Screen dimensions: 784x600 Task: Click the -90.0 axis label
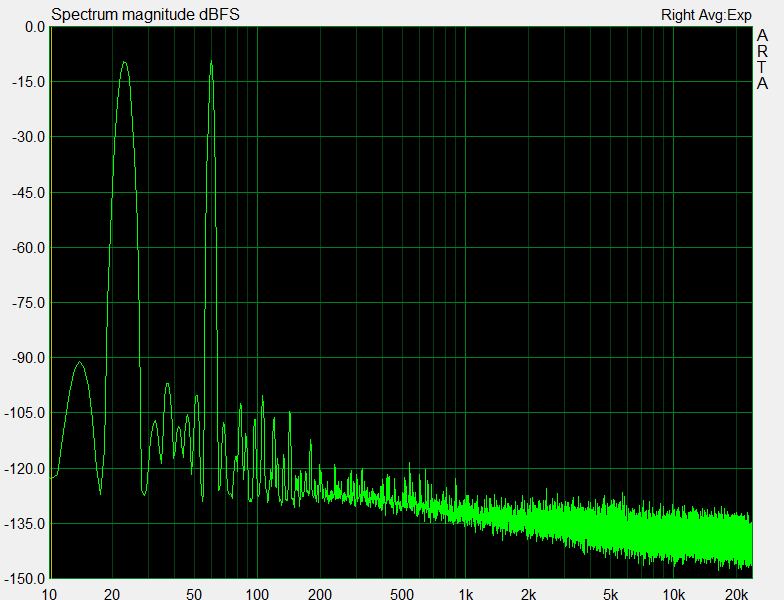coord(28,358)
